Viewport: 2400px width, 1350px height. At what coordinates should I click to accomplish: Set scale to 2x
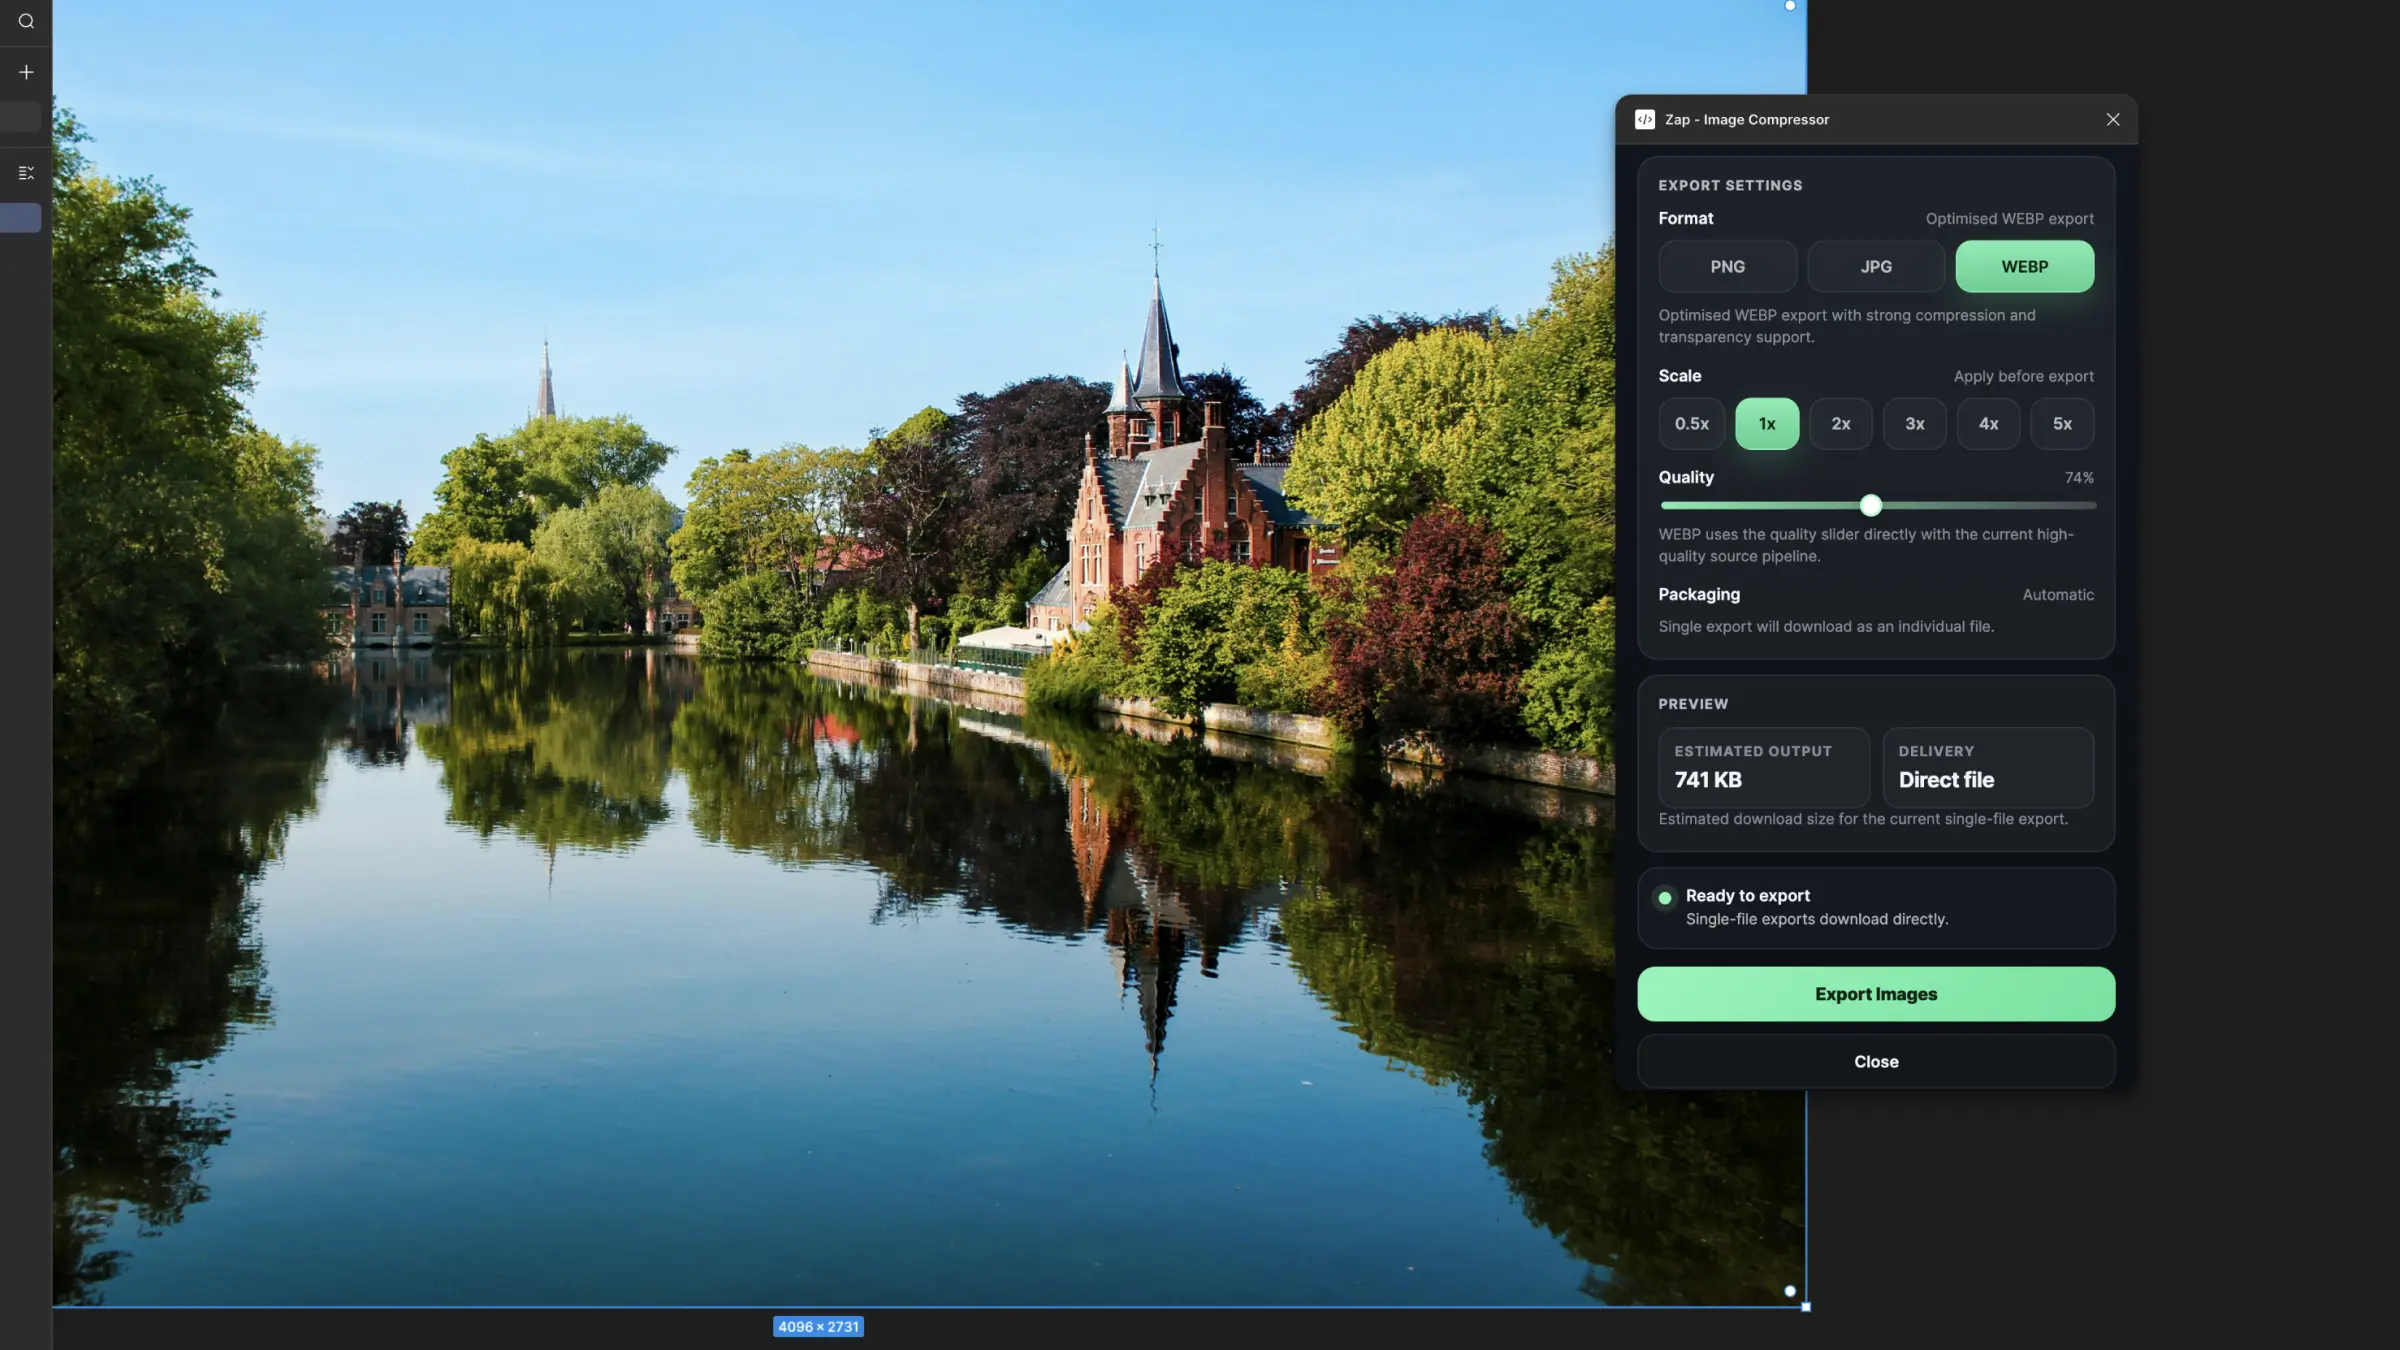tap(1840, 424)
